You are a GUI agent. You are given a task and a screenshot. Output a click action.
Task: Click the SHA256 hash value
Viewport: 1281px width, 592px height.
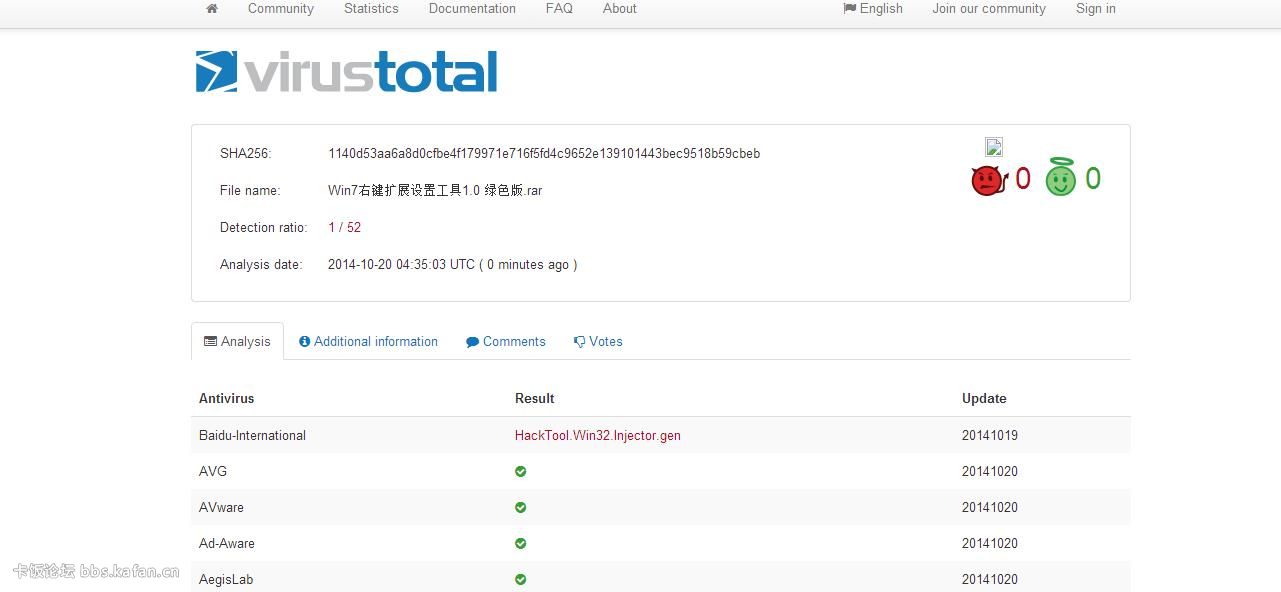(x=544, y=154)
